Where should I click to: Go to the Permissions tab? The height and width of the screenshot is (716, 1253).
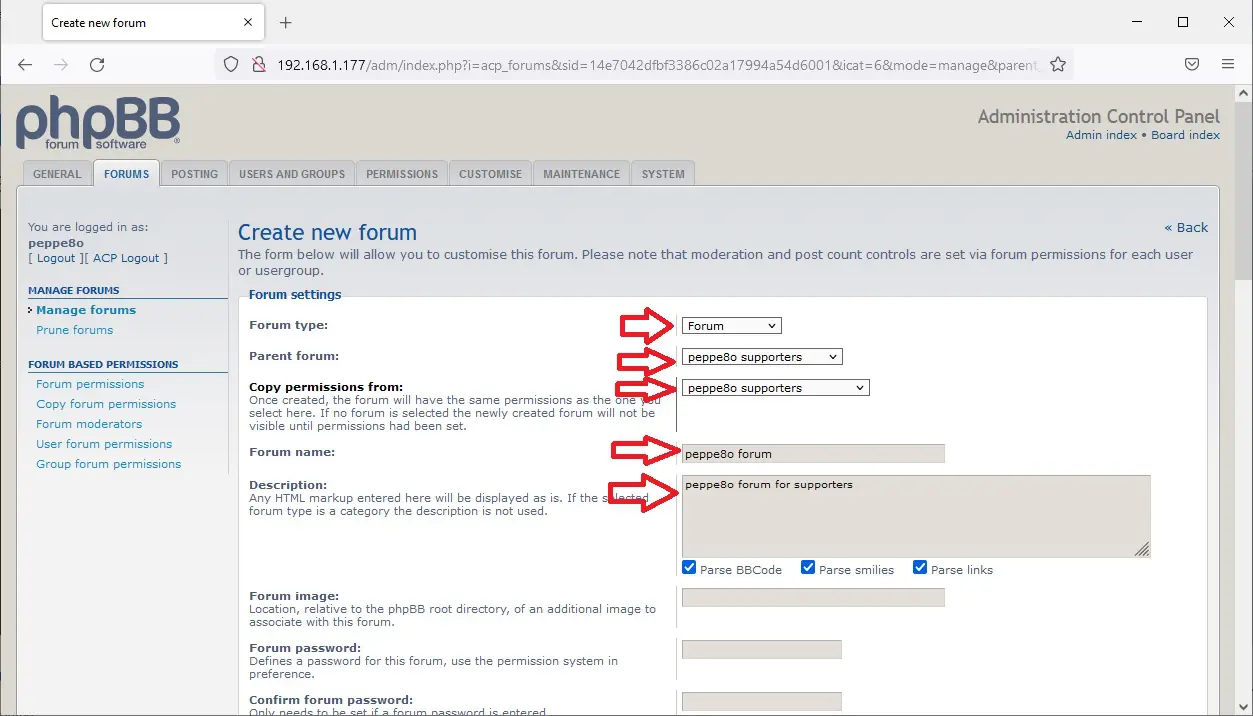tap(402, 174)
